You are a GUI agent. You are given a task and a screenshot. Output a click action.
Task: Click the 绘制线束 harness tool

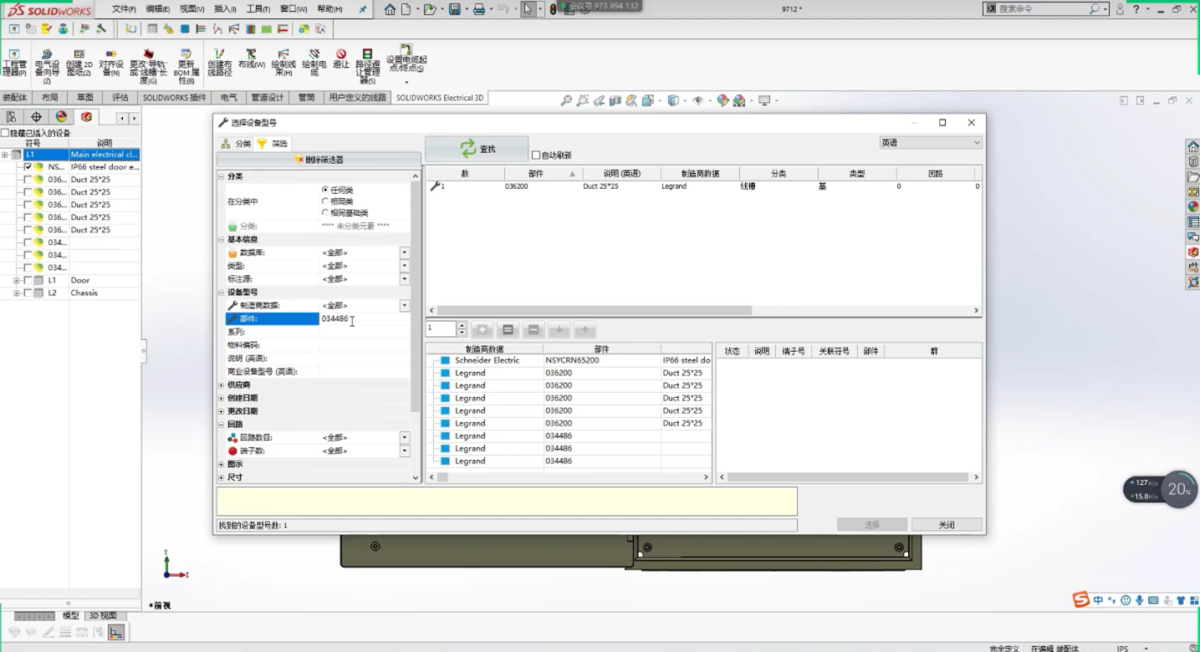coord(283,63)
